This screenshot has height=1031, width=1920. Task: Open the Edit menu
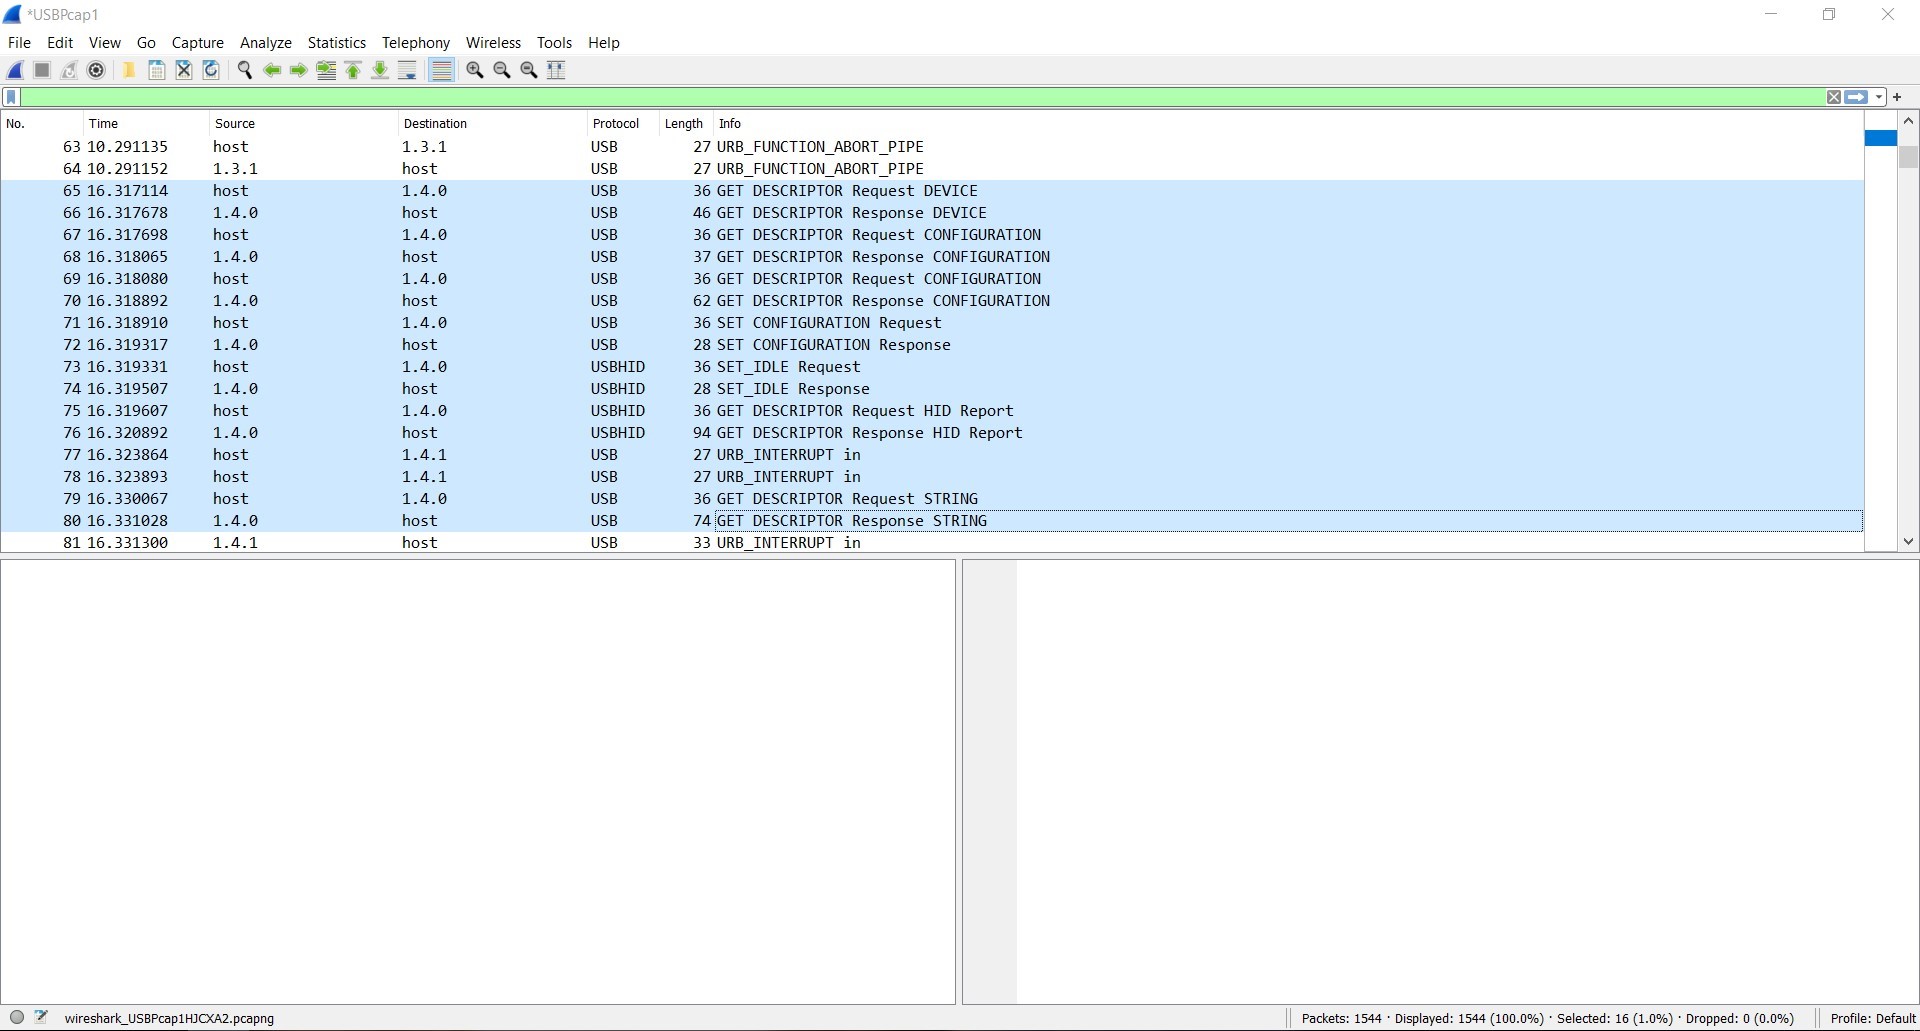point(60,43)
